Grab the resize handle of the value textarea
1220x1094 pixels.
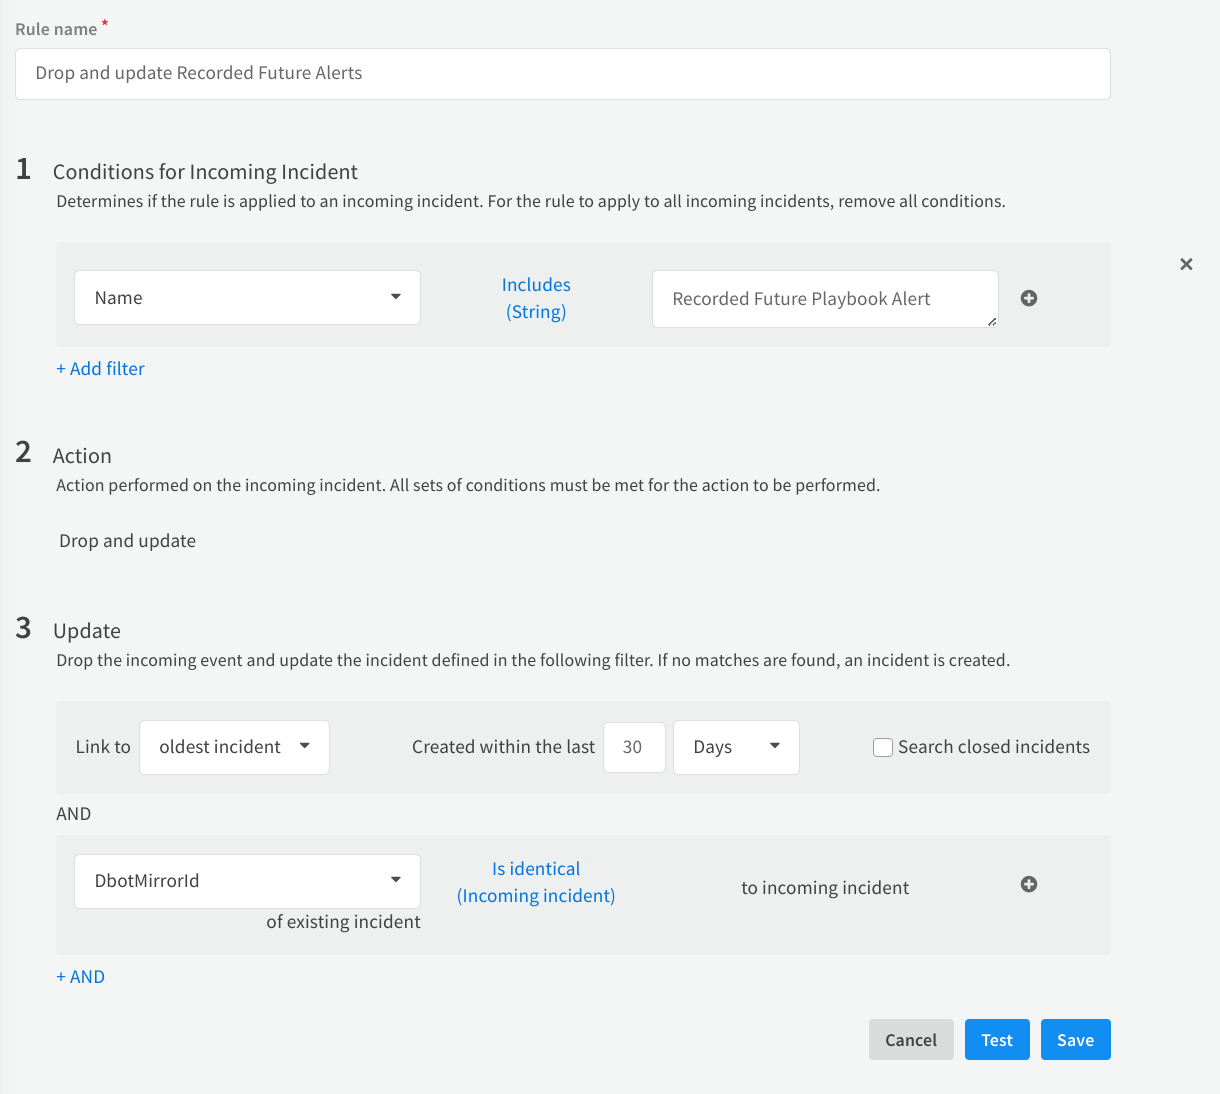[992, 321]
